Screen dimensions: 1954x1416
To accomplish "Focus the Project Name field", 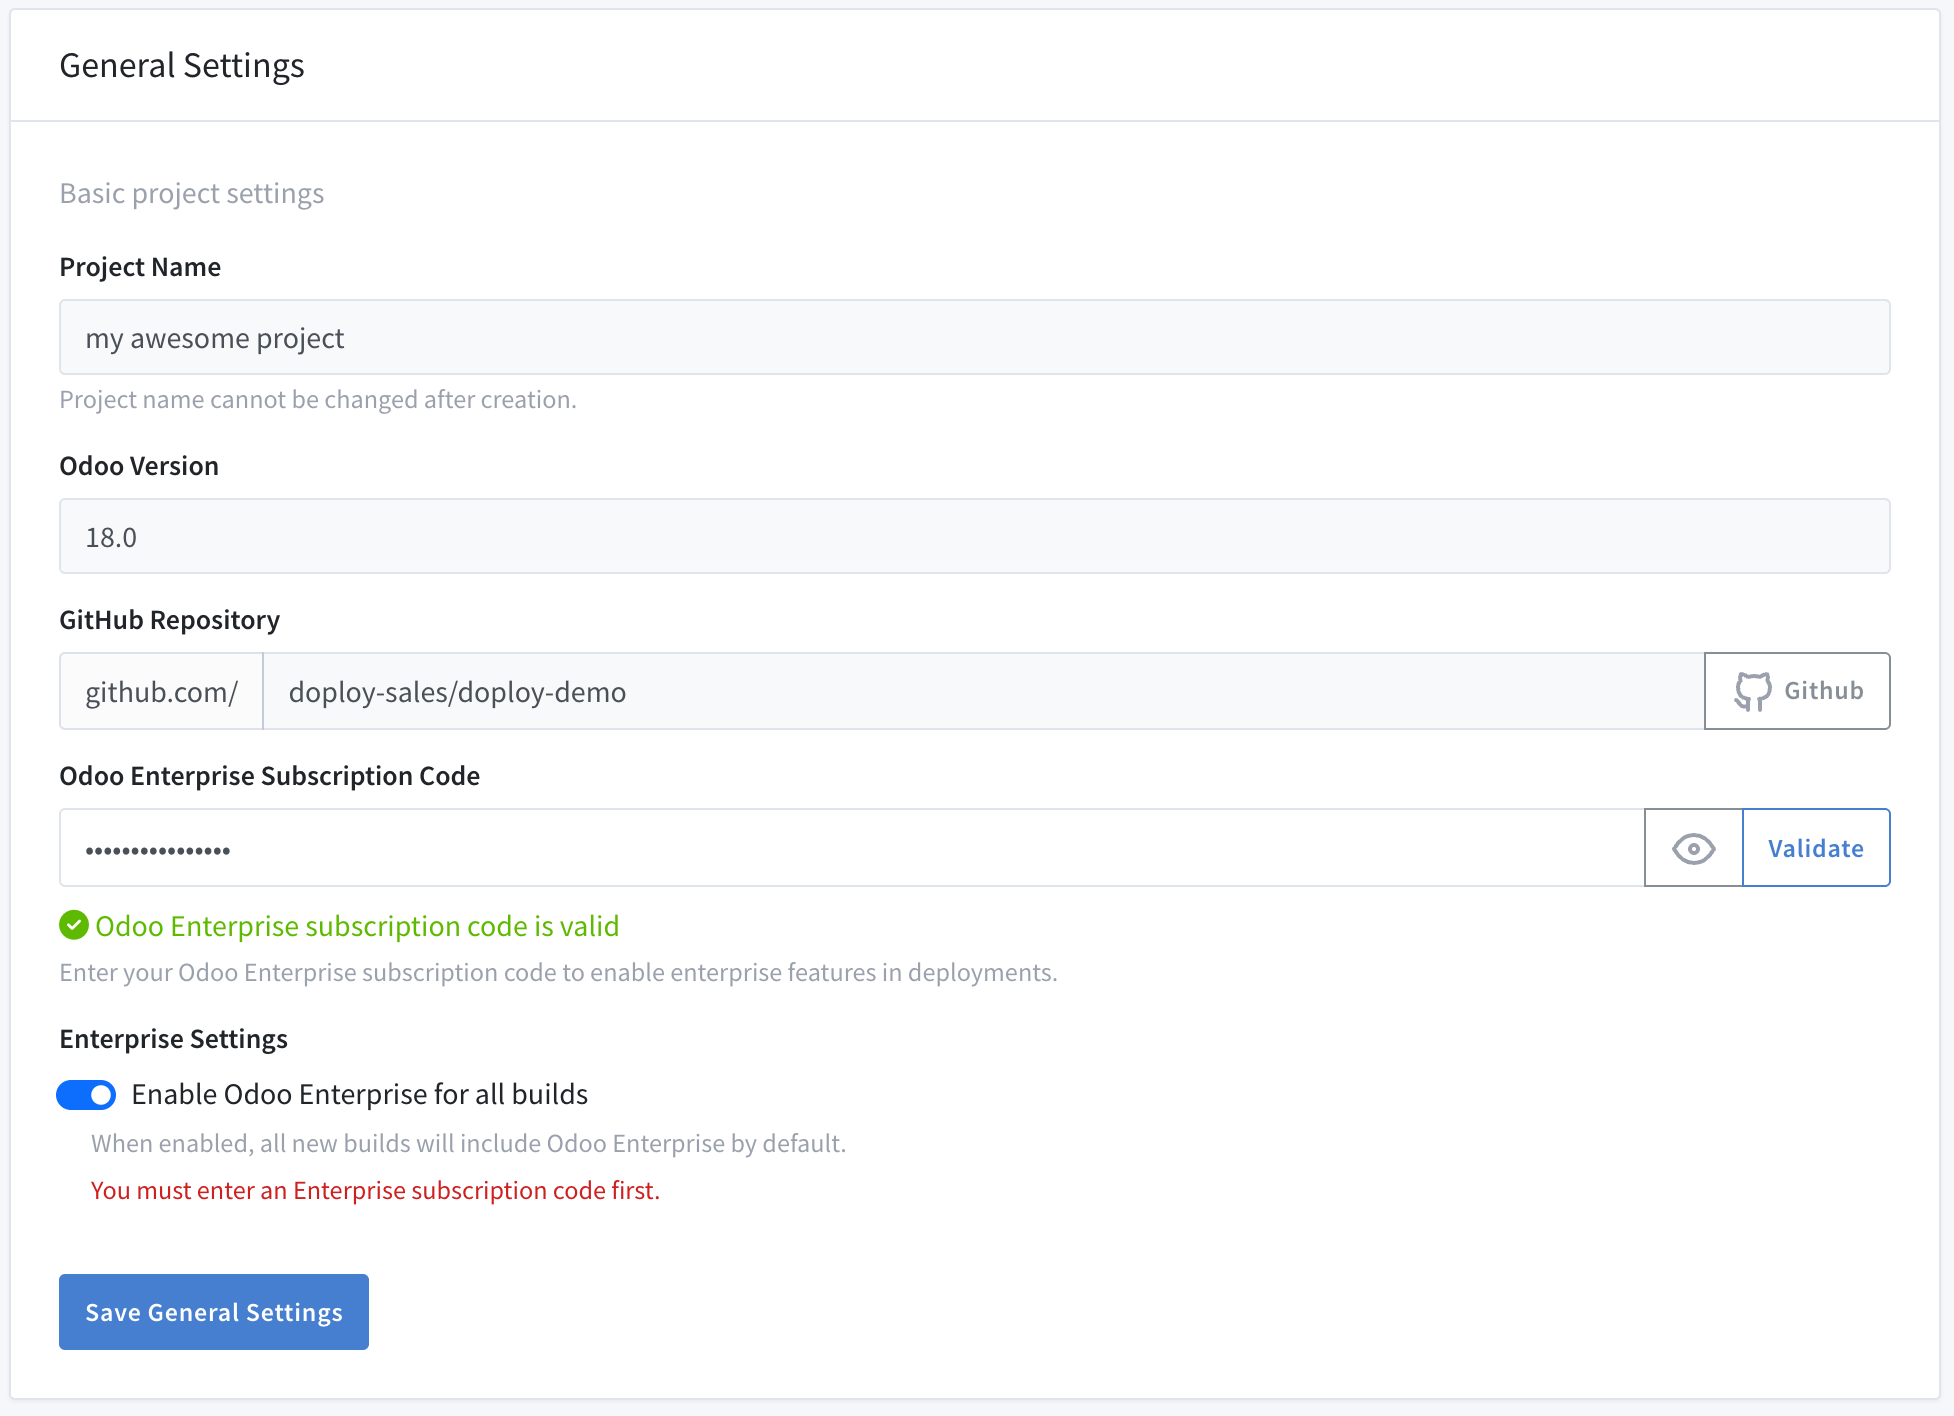I will click(x=974, y=338).
